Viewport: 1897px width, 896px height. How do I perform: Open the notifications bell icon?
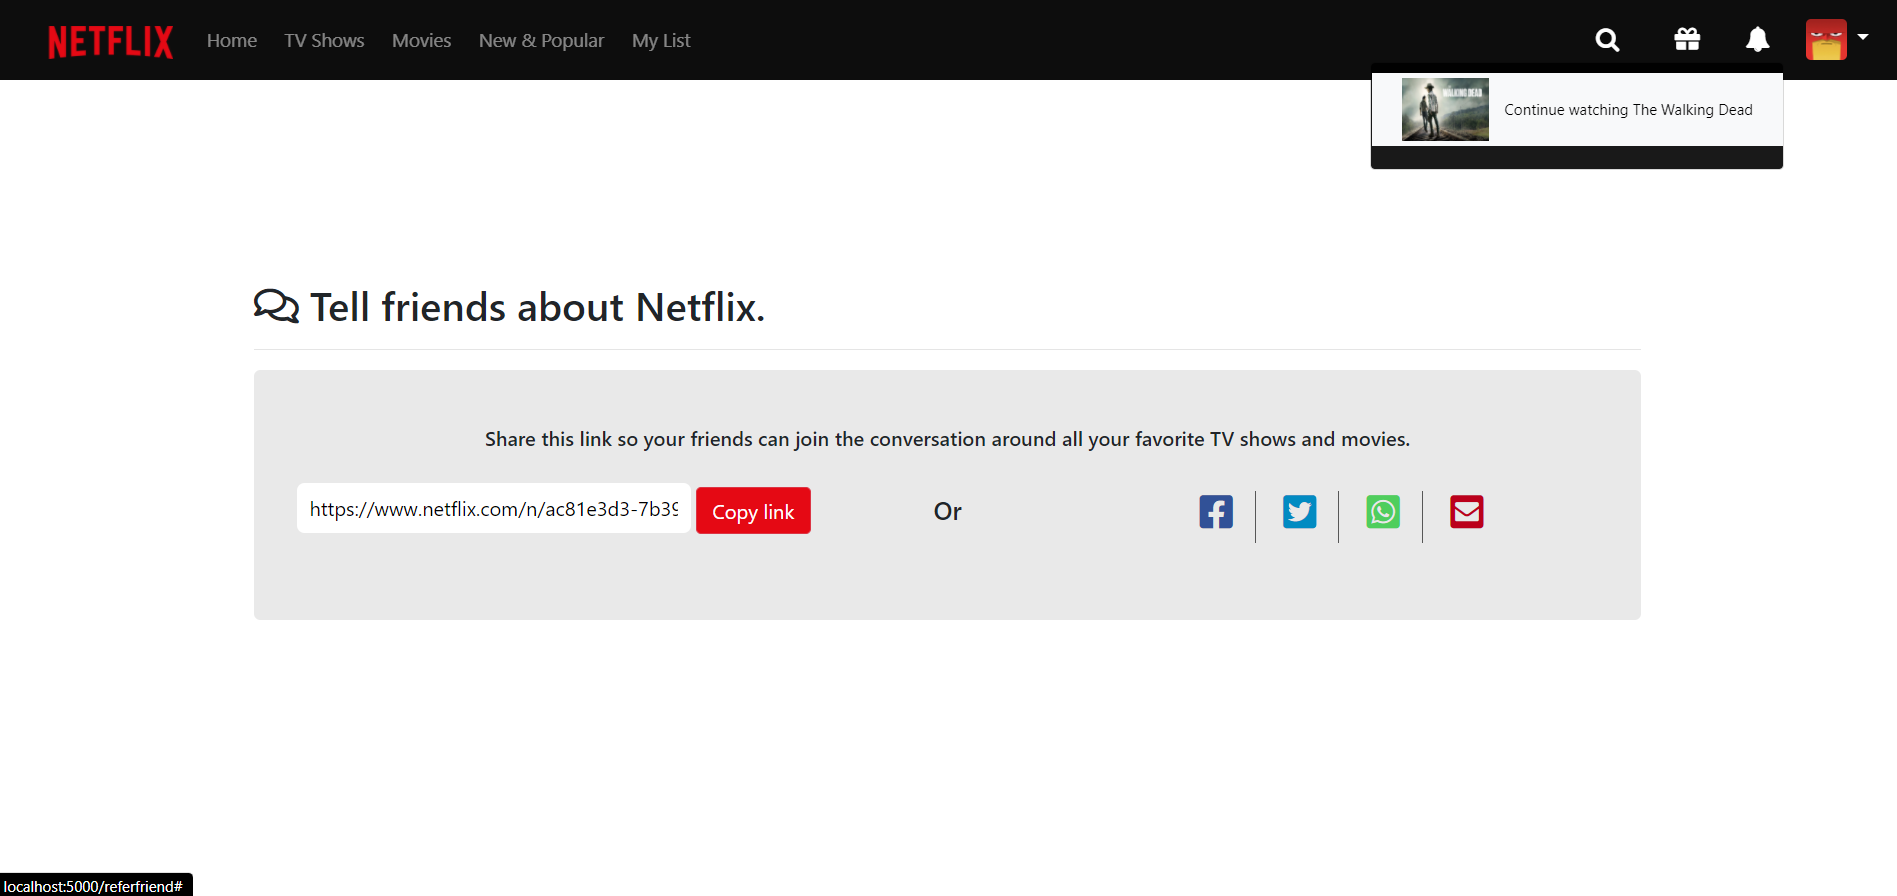[x=1757, y=40]
